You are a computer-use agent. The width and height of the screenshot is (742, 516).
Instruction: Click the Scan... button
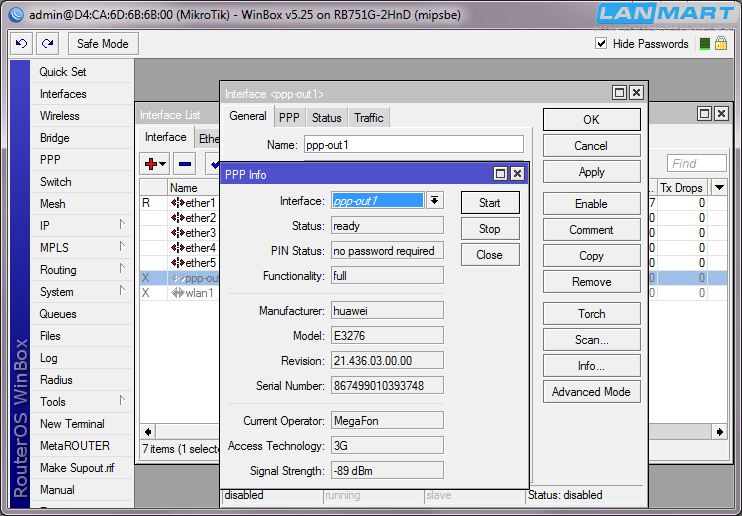592,339
